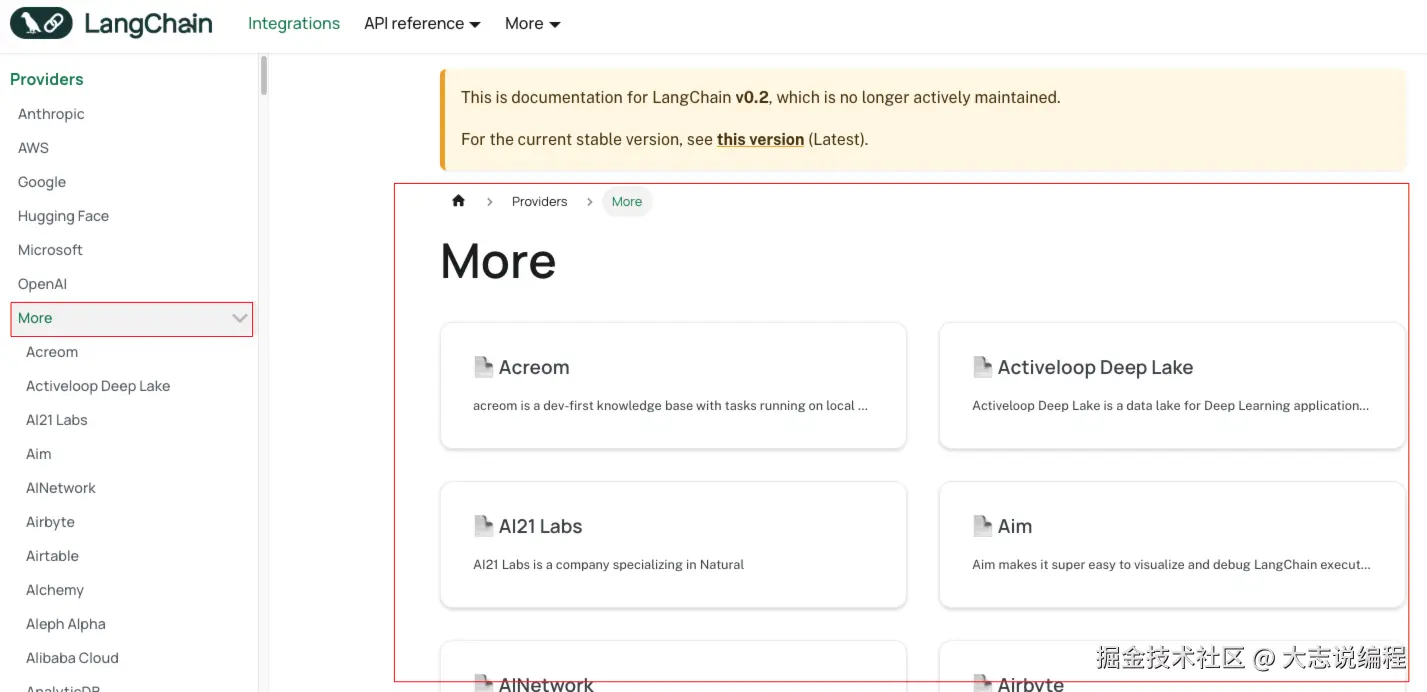The image size is (1427, 692).
Task: Open Microsoft in the sidebar
Action: pyautogui.click(x=50, y=250)
